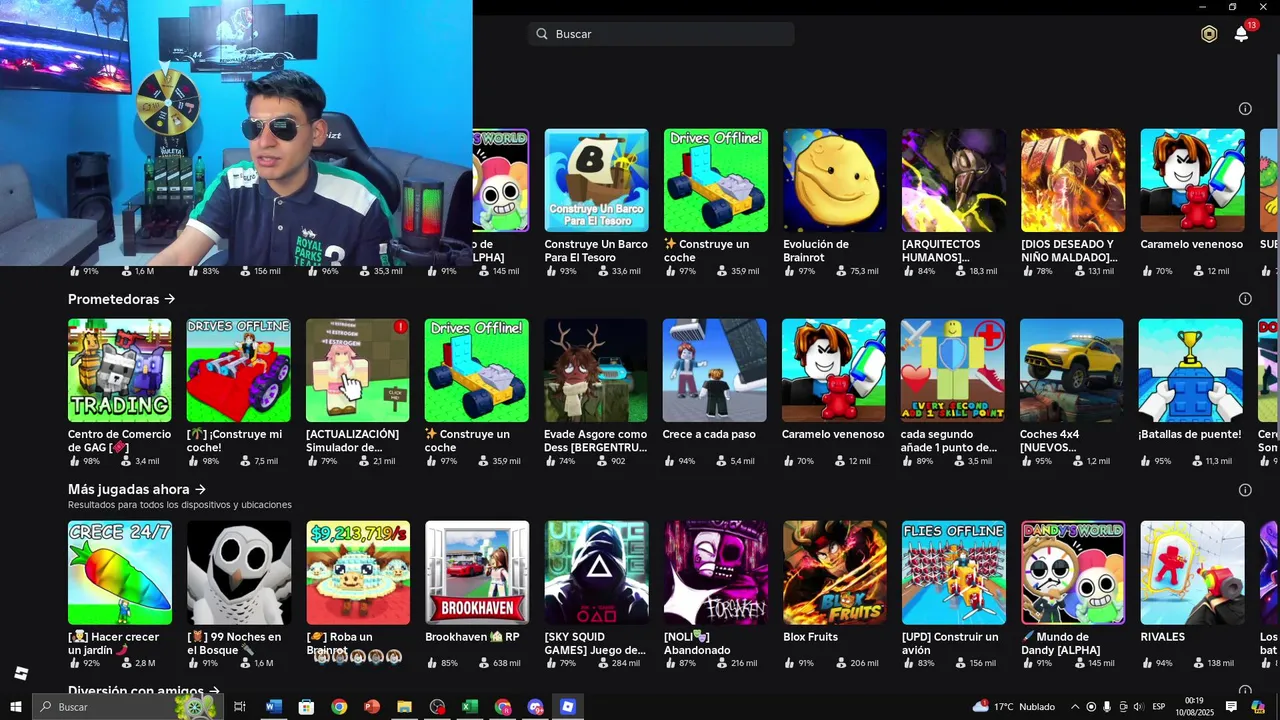Click the magnifier icon in Roblox search bar
Image resolution: width=1280 pixels, height=720 pixels.
[542, 34]
